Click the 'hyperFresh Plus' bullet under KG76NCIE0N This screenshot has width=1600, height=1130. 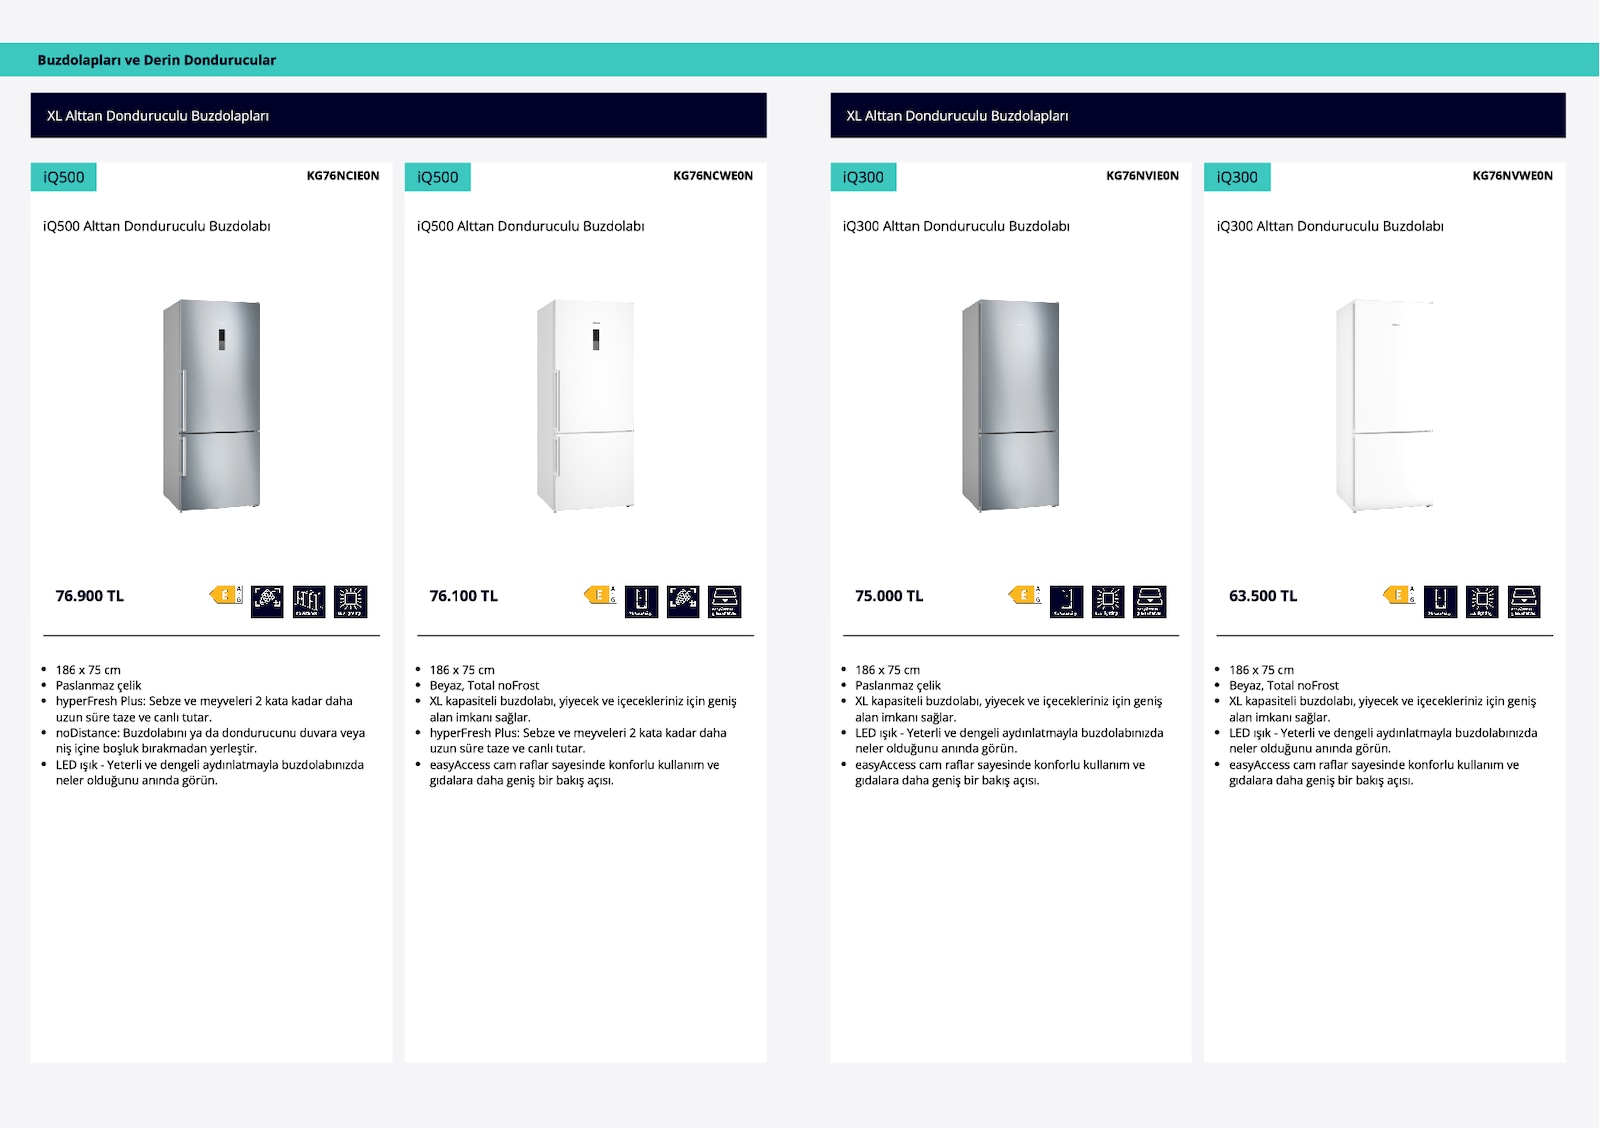coord(204,709)
